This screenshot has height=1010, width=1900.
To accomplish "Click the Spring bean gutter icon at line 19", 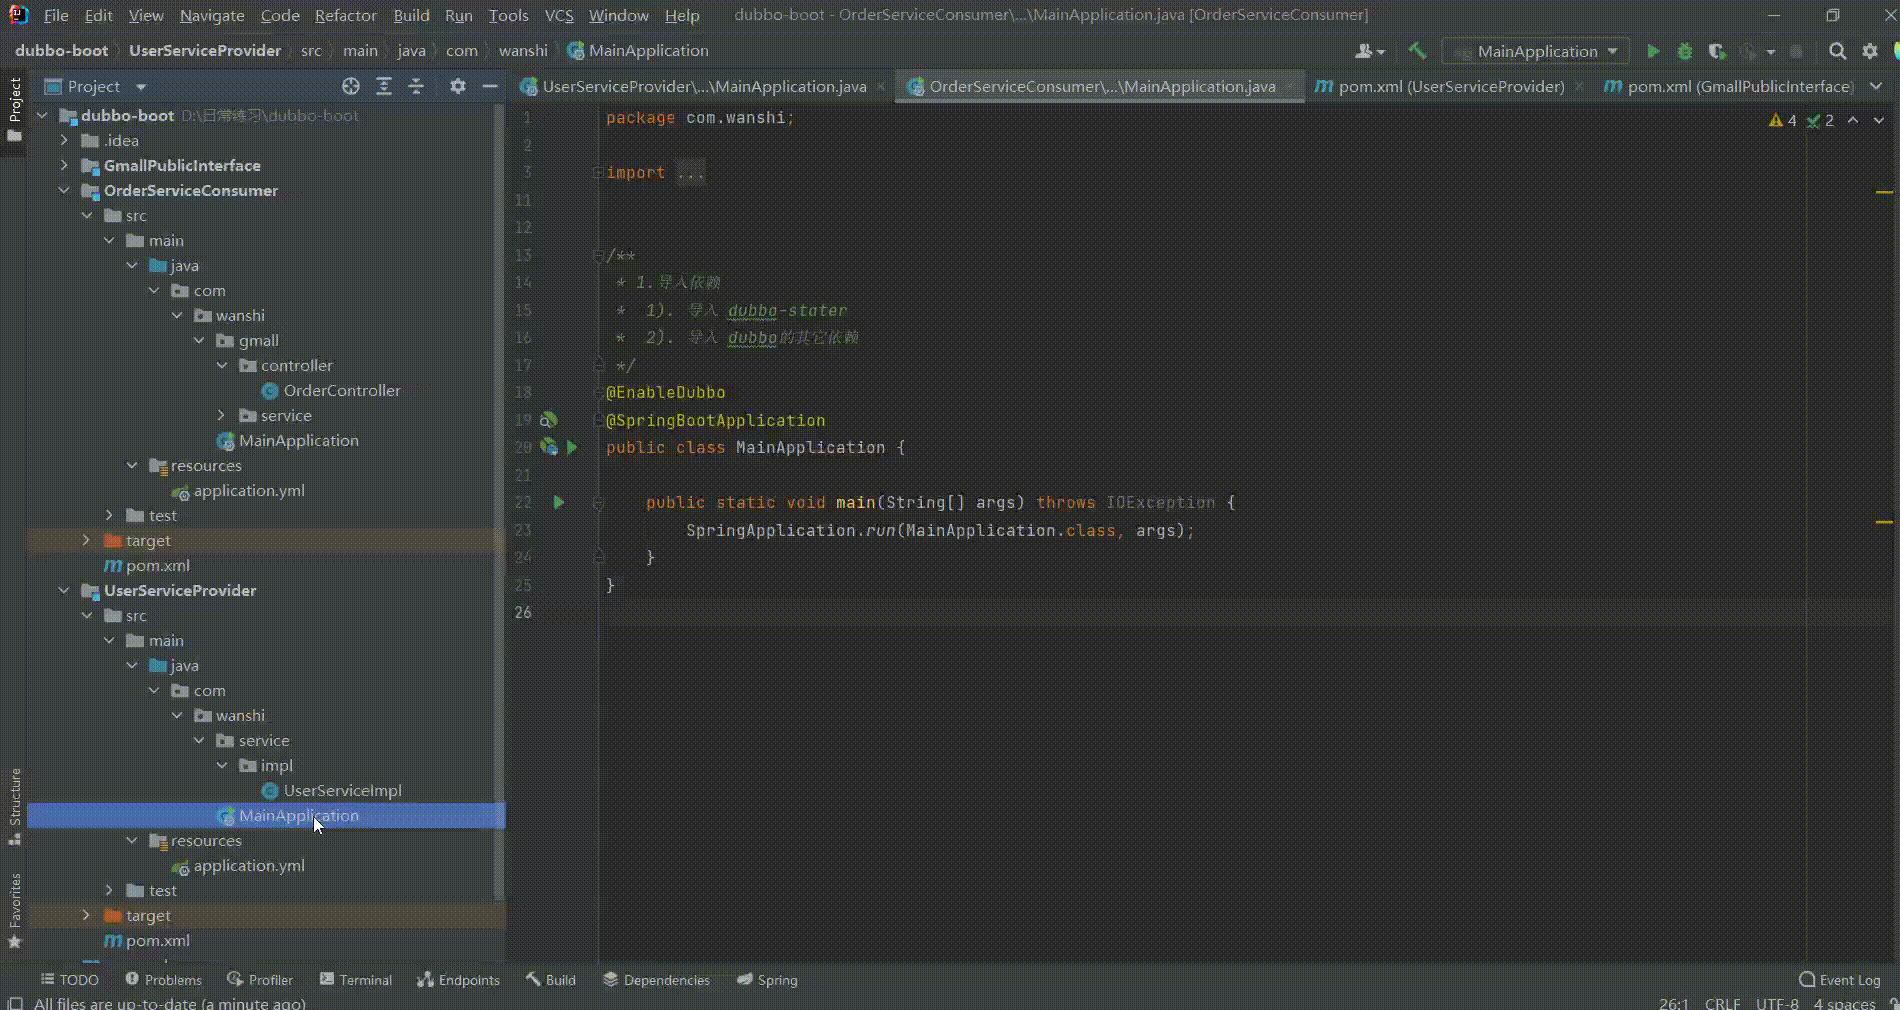I will click(549, 420).
